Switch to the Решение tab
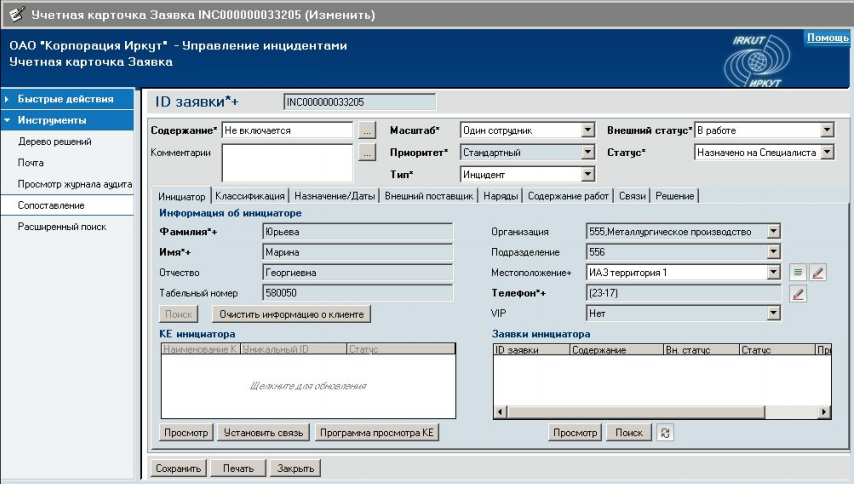 pos(674,196)
